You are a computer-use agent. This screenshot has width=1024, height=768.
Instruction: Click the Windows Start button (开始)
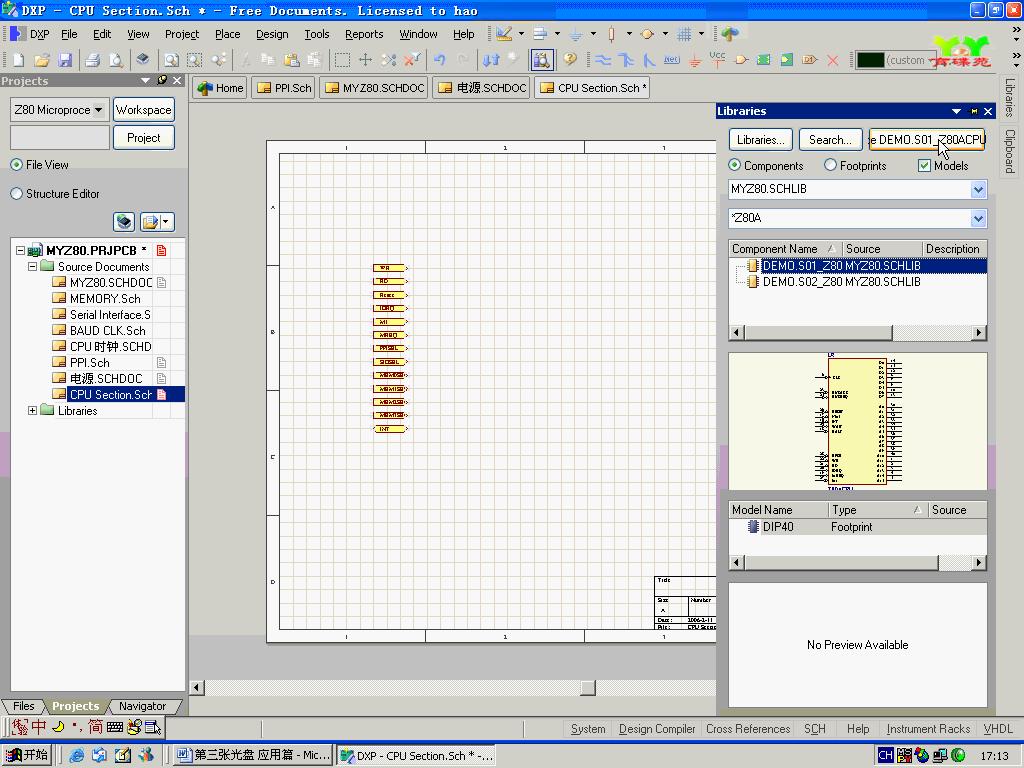(26, 755)
